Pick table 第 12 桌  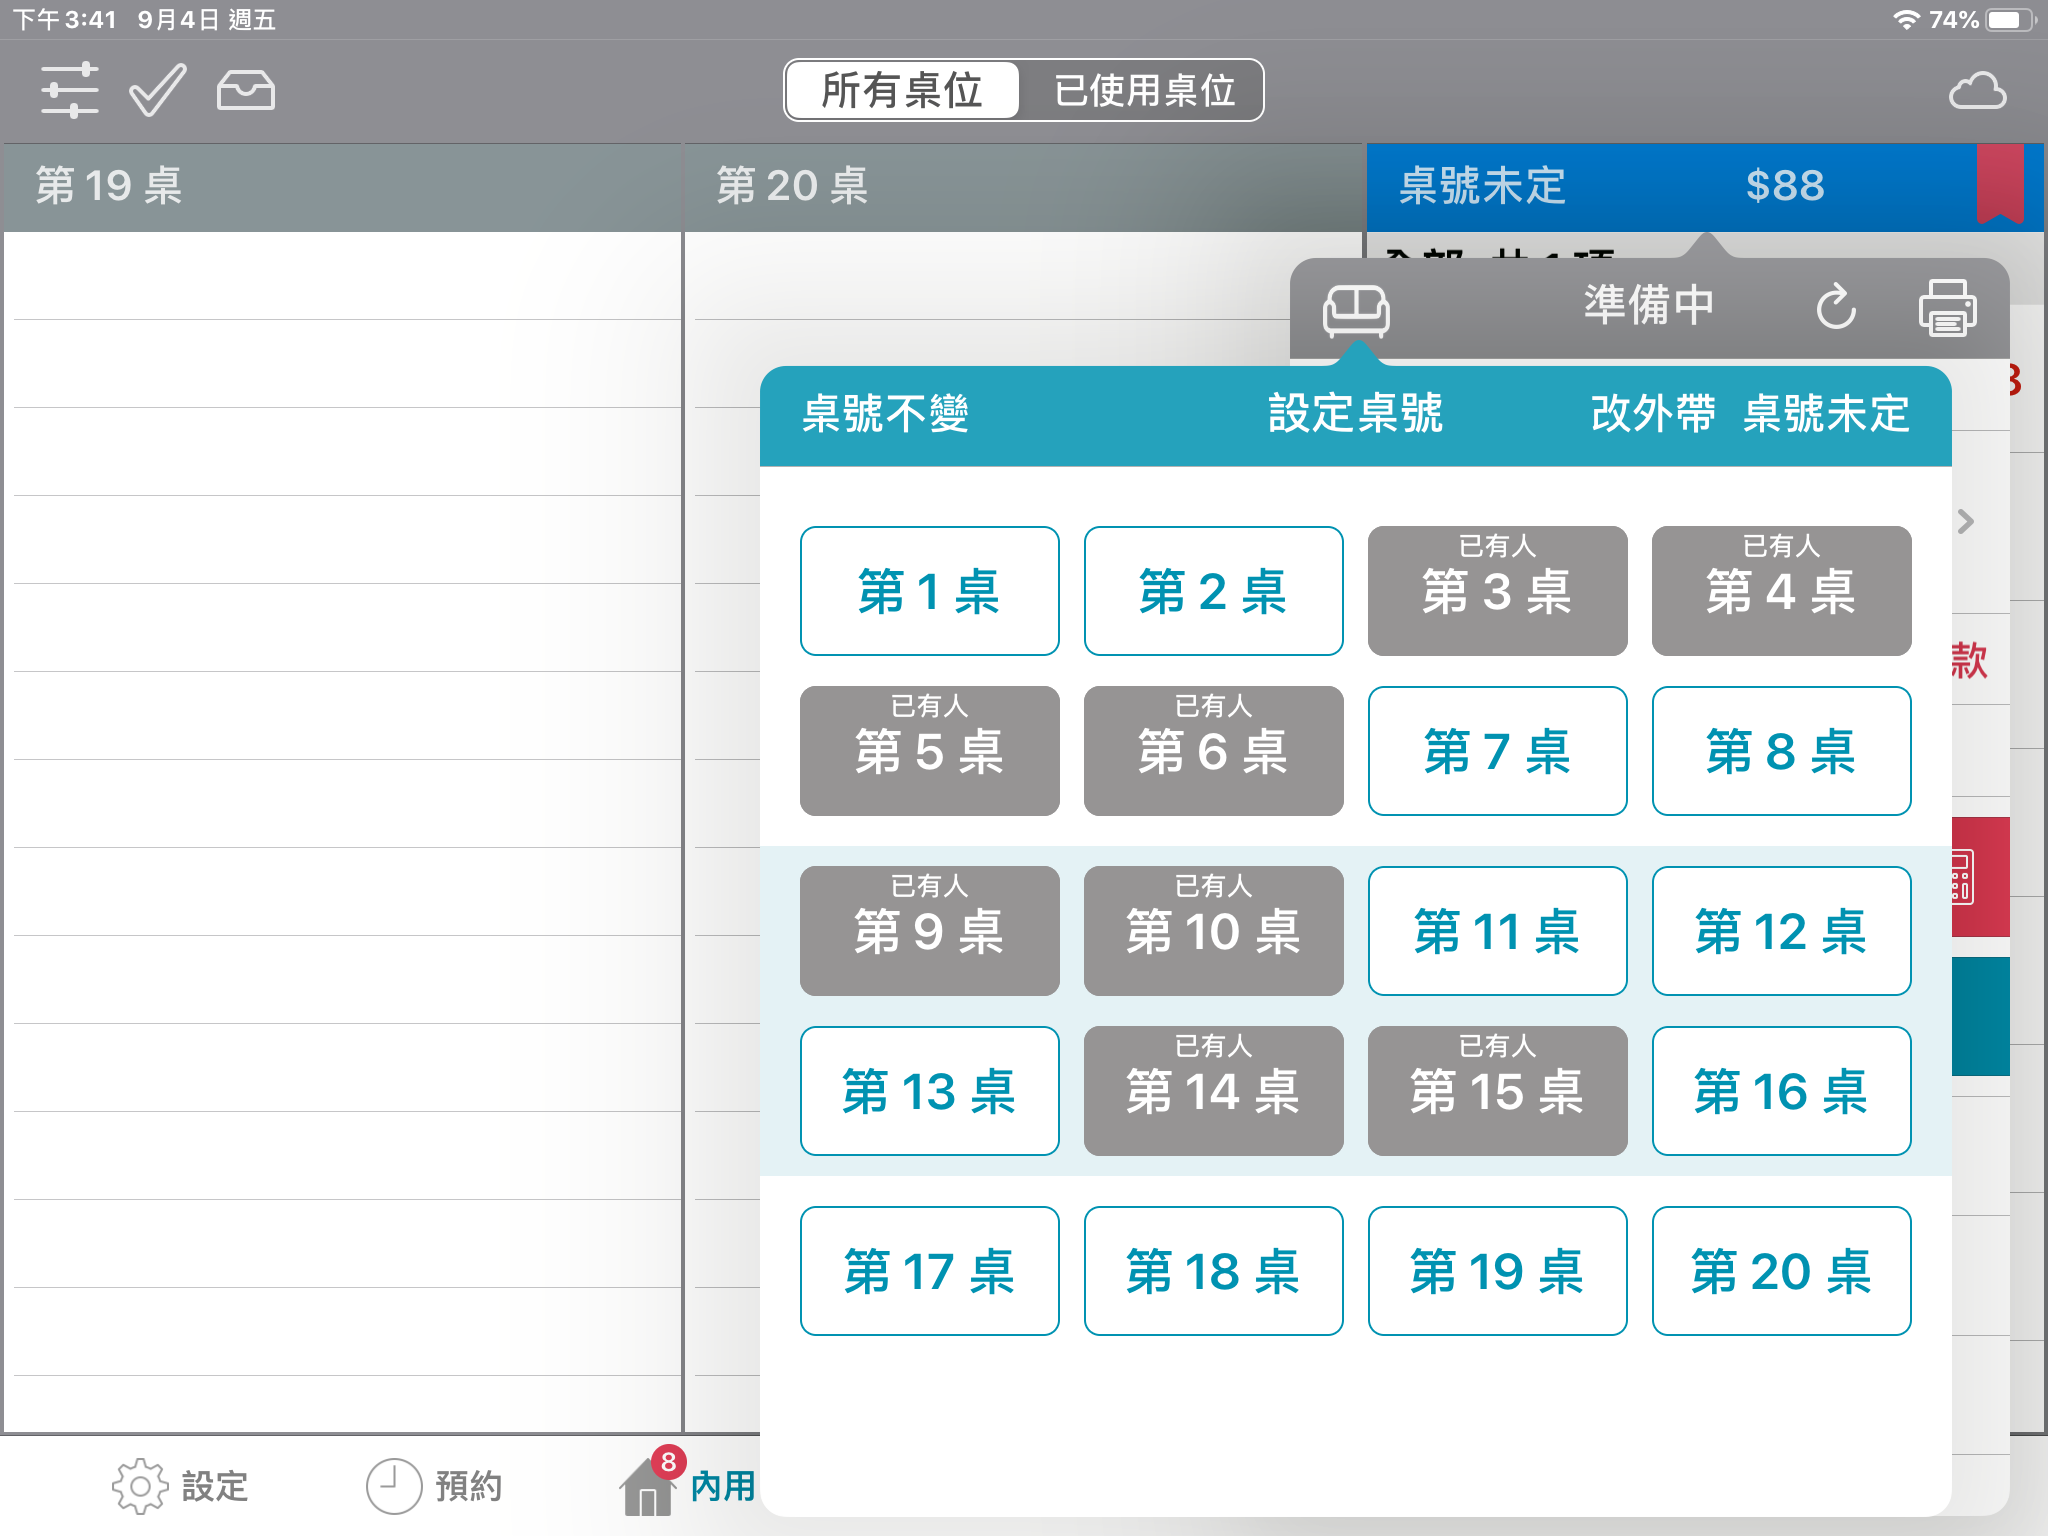click(1781, 931)
